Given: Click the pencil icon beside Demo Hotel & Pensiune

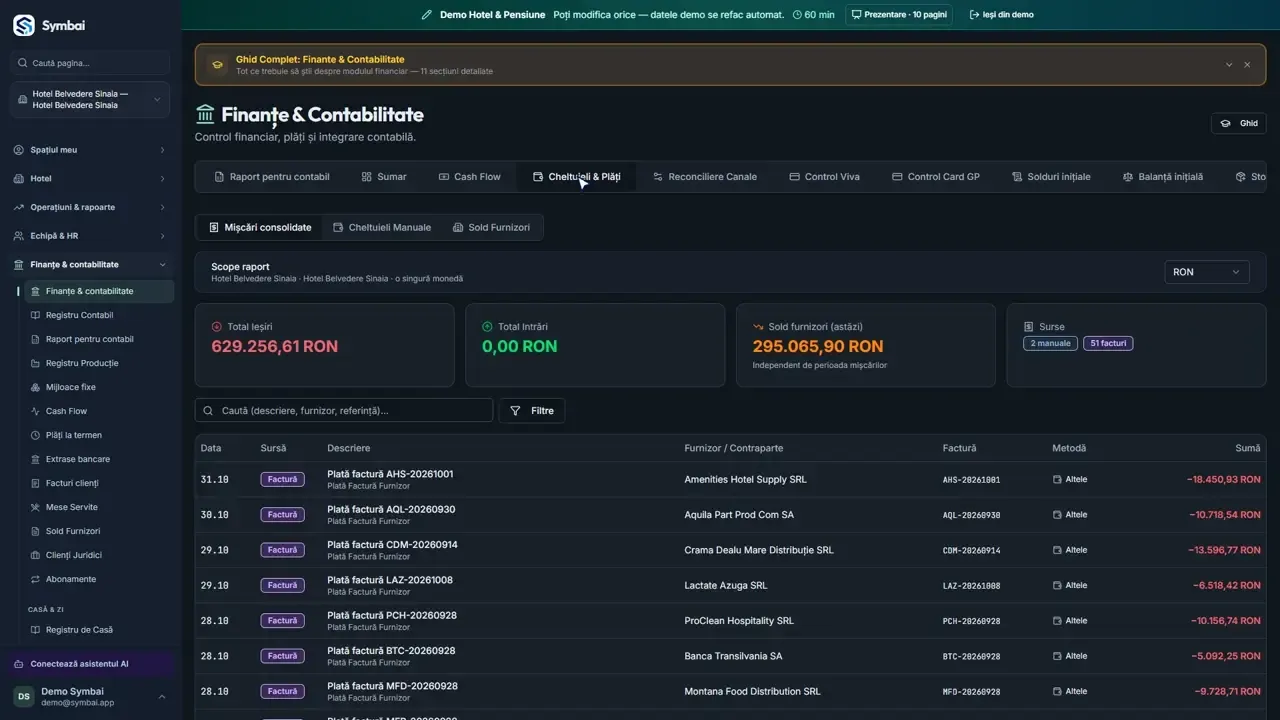Looking at the screenshot, I should [x=427, y=15].
